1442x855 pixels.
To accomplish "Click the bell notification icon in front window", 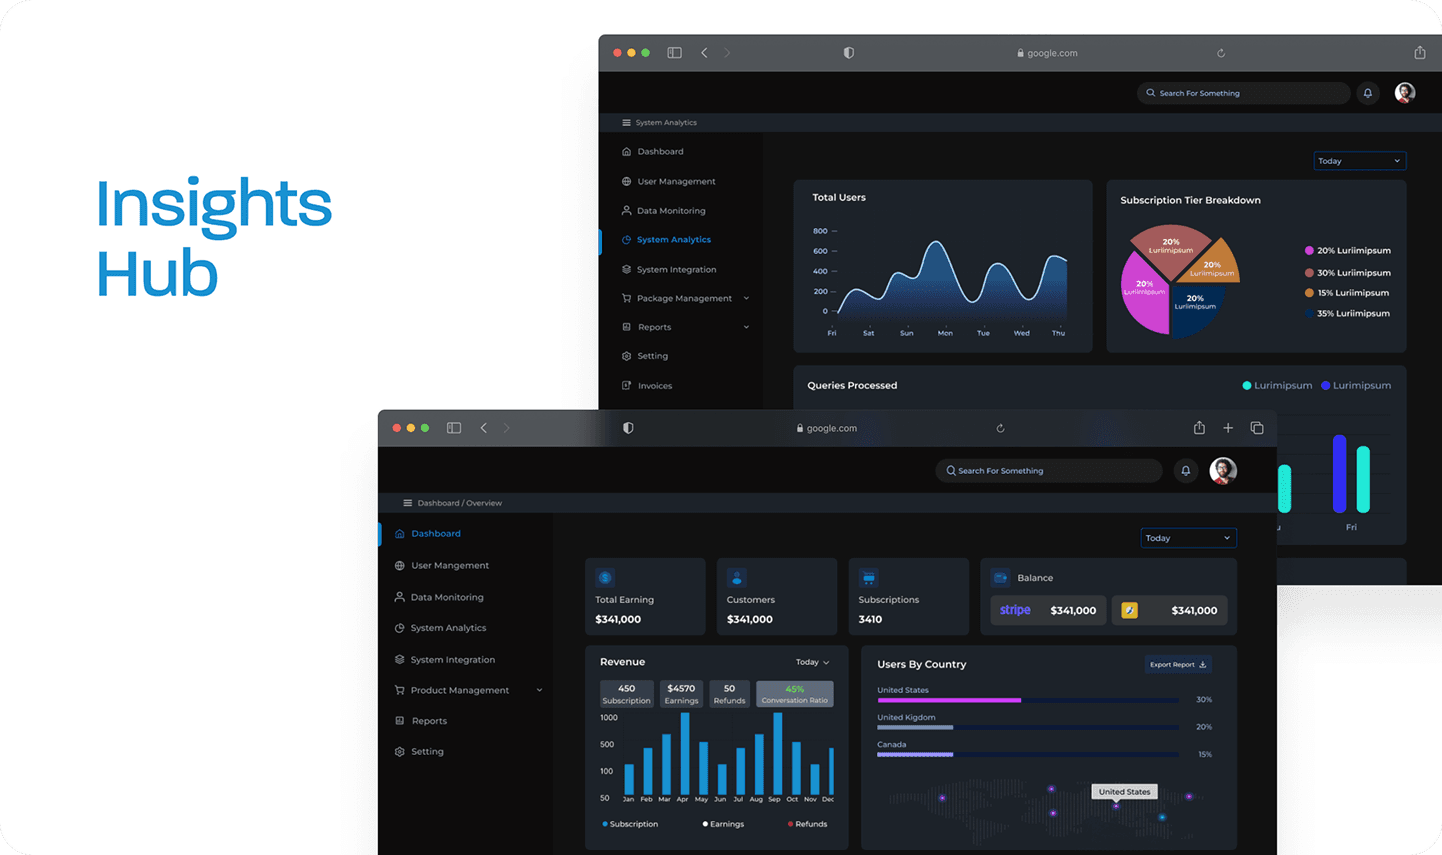I will point(1185,471).
